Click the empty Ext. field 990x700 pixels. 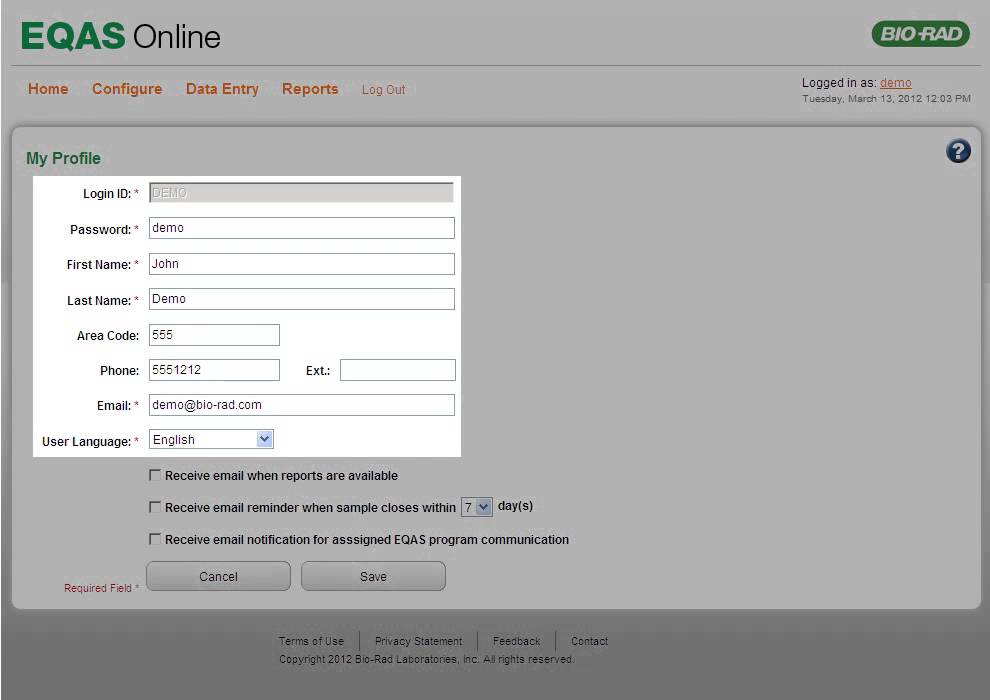[398, 370]
